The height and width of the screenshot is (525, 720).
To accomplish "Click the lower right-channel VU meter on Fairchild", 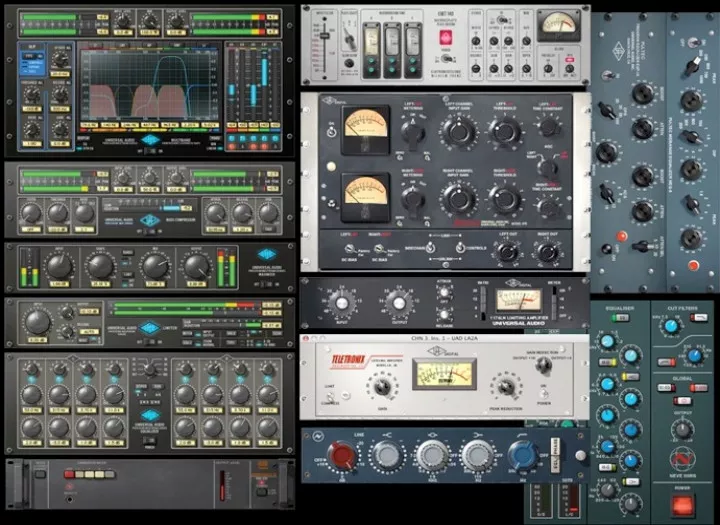I will click(x=366, y=198).
